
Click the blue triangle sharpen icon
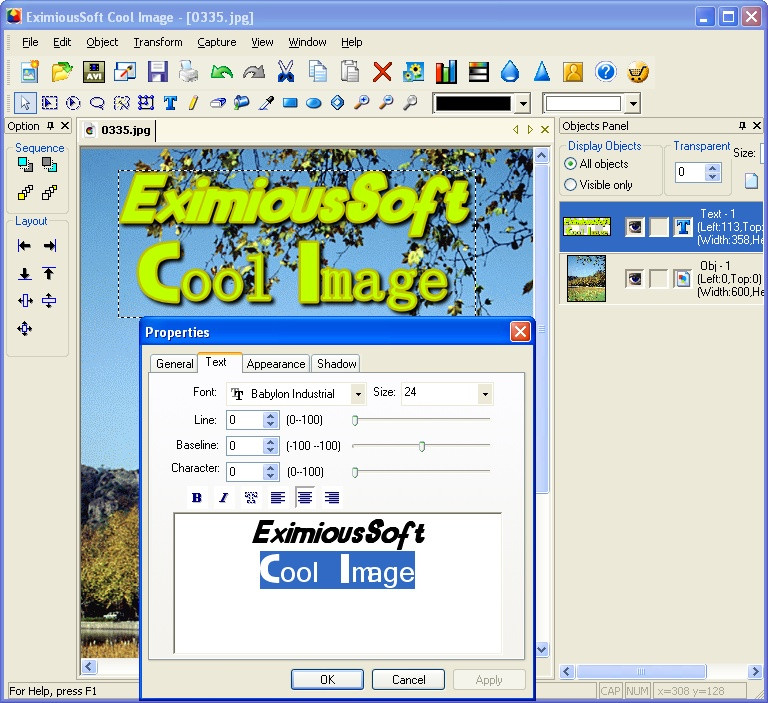pyautogui.click(x=542, y=72)
